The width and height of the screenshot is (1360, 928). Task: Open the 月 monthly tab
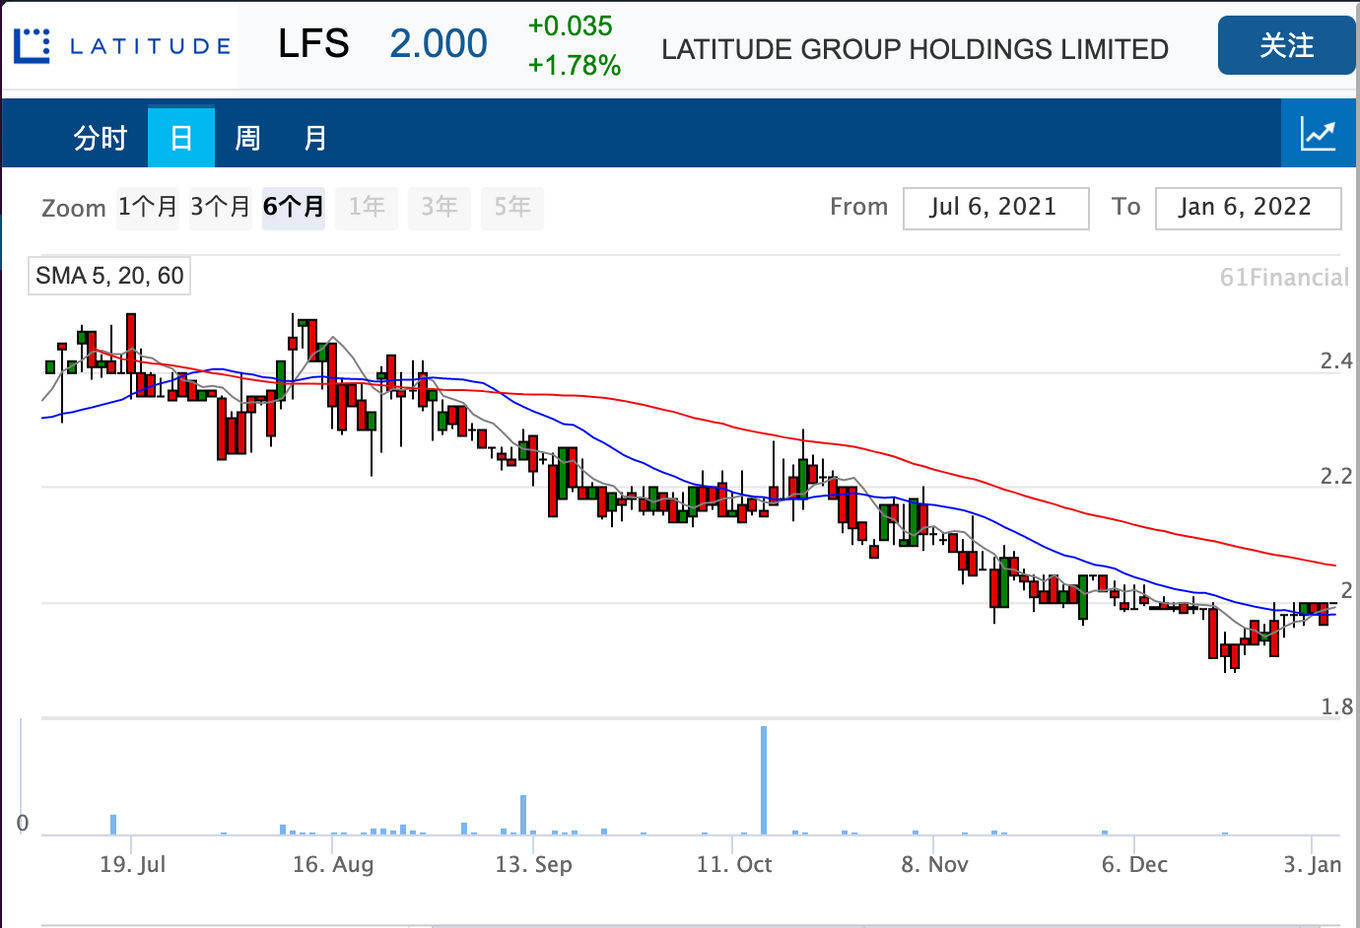[x=315, y=138]
